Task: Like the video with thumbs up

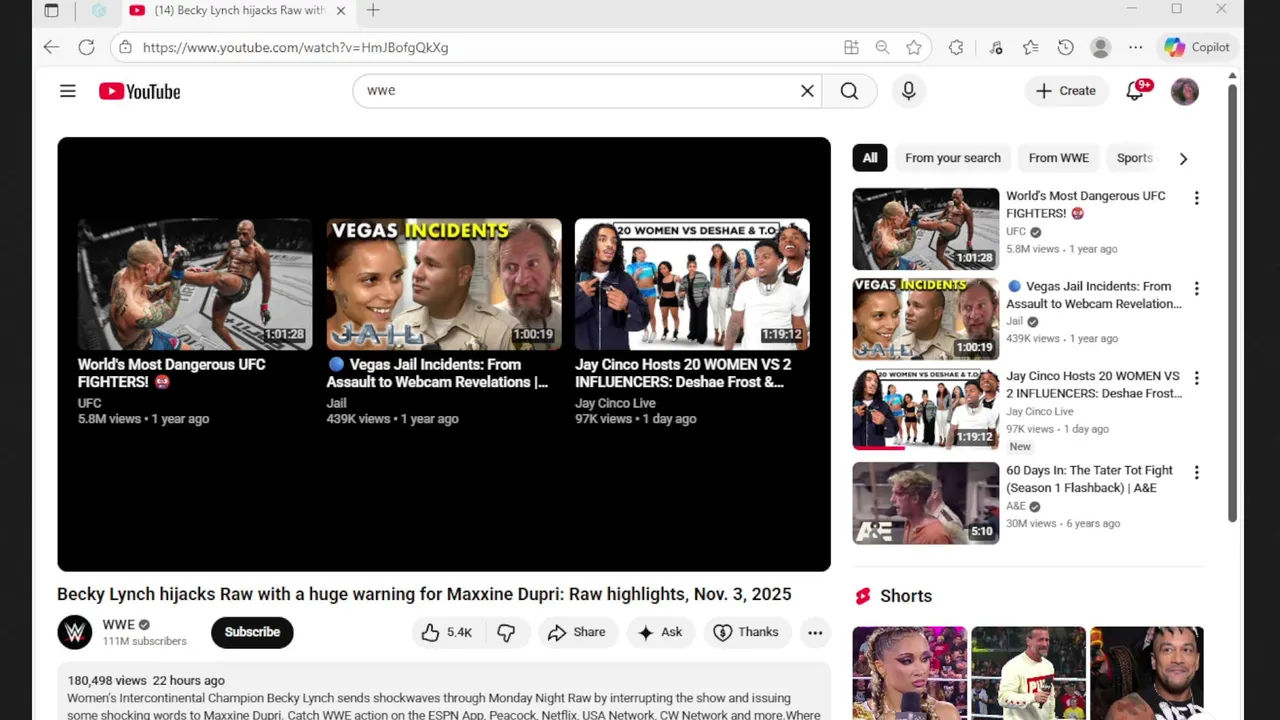Action: point(446,632)
